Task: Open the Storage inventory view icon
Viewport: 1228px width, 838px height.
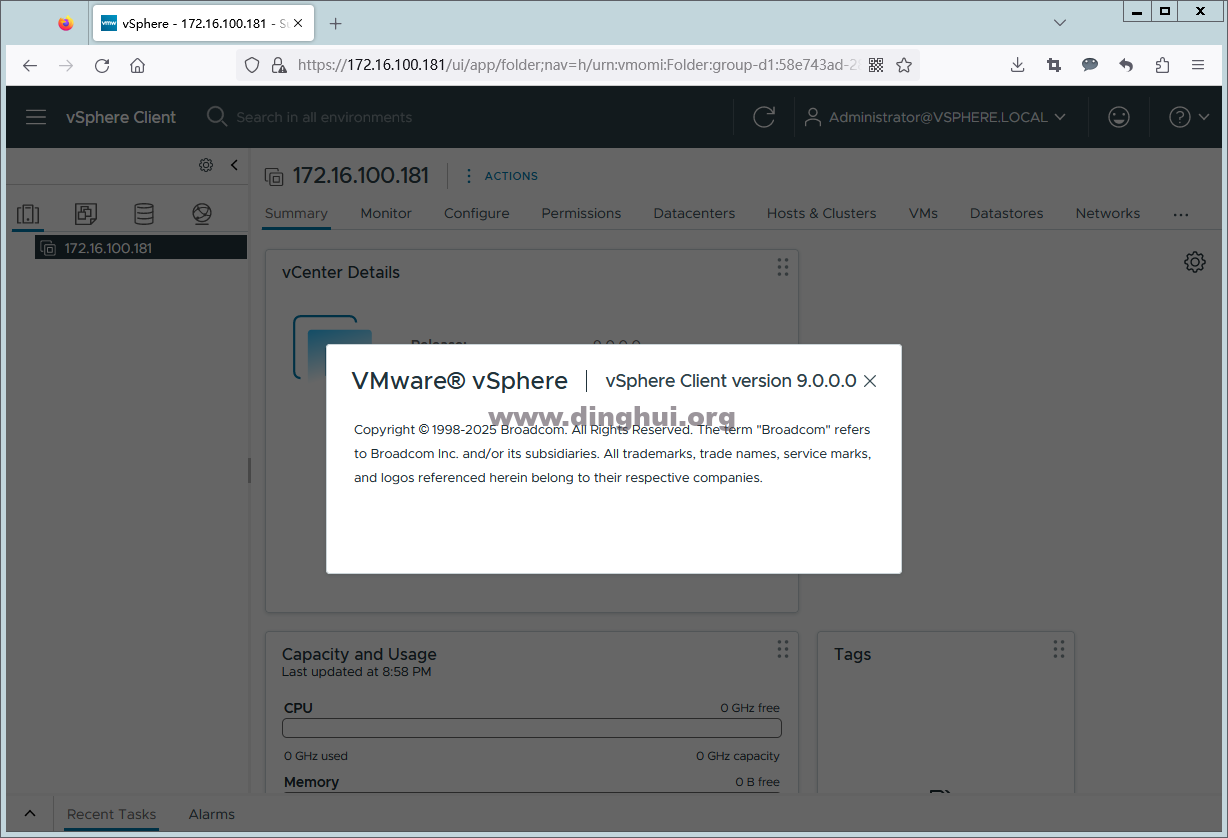Action: point(144,213)
